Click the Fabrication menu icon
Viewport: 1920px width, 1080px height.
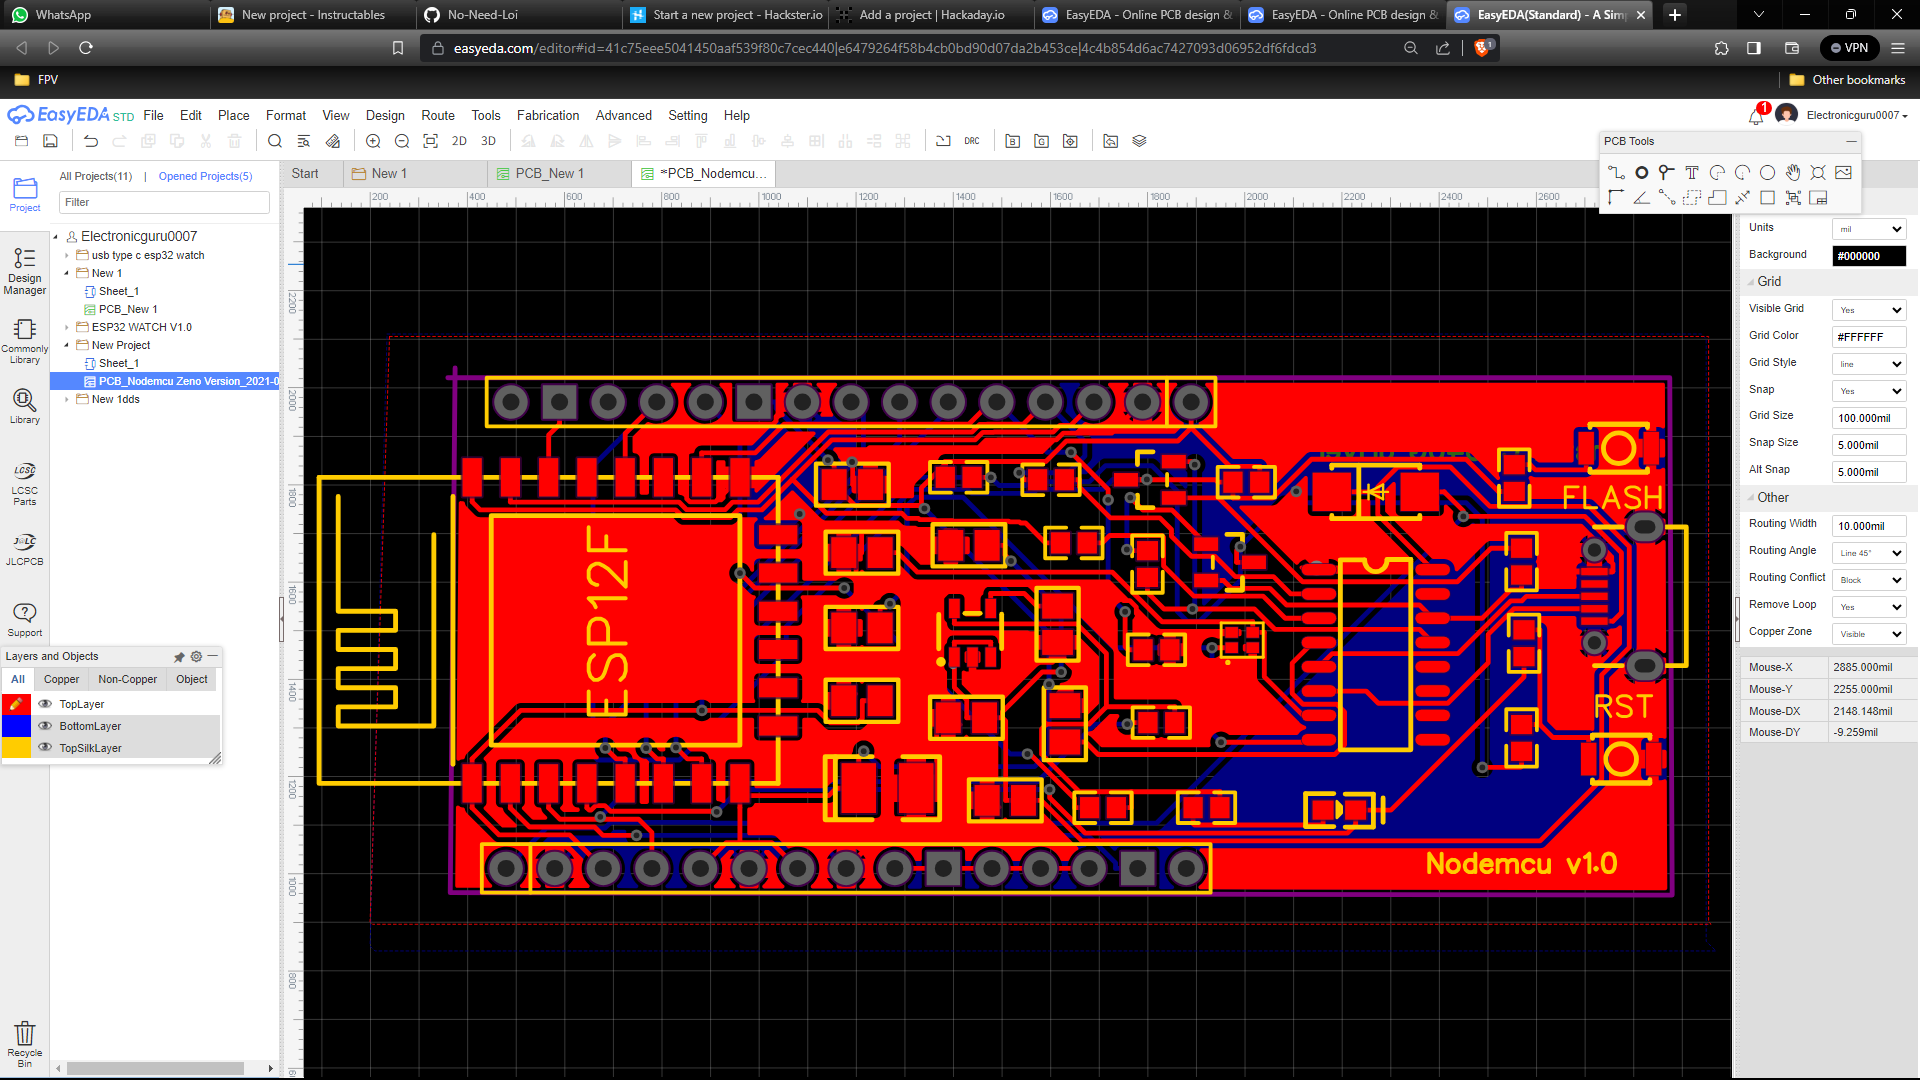pos(545,115)
